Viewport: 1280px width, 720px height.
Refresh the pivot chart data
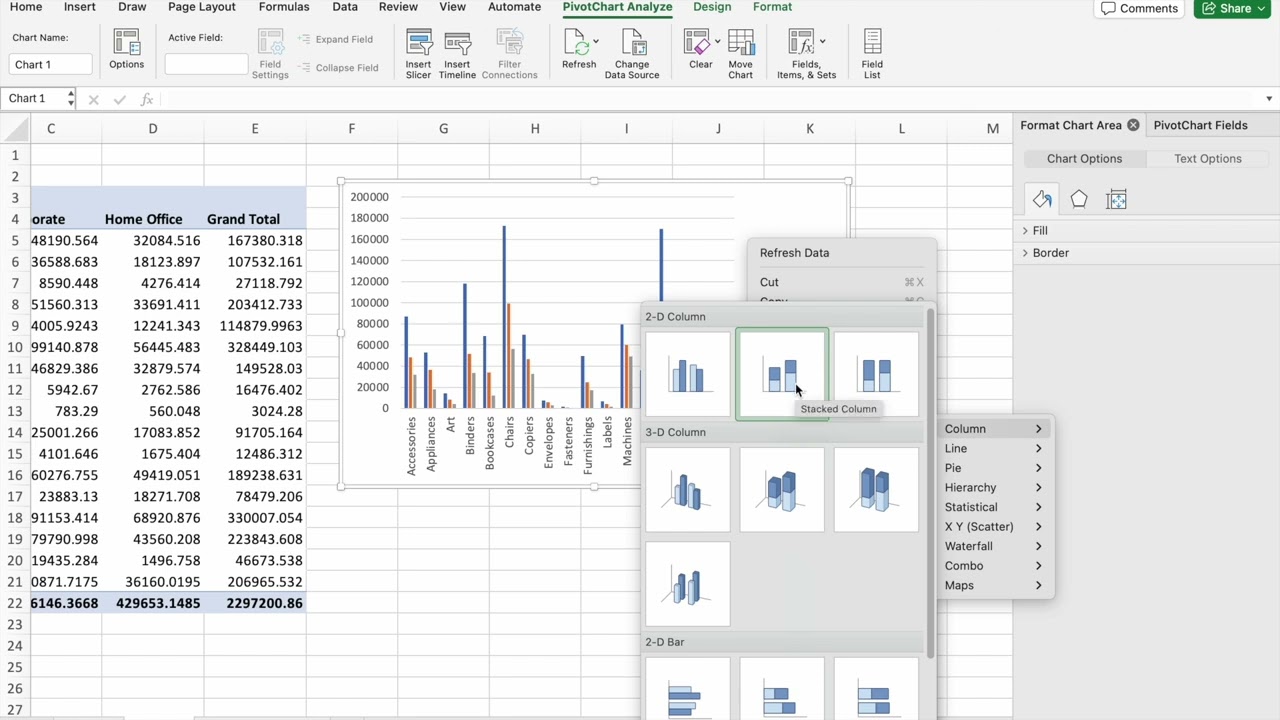tap(578, 50)
